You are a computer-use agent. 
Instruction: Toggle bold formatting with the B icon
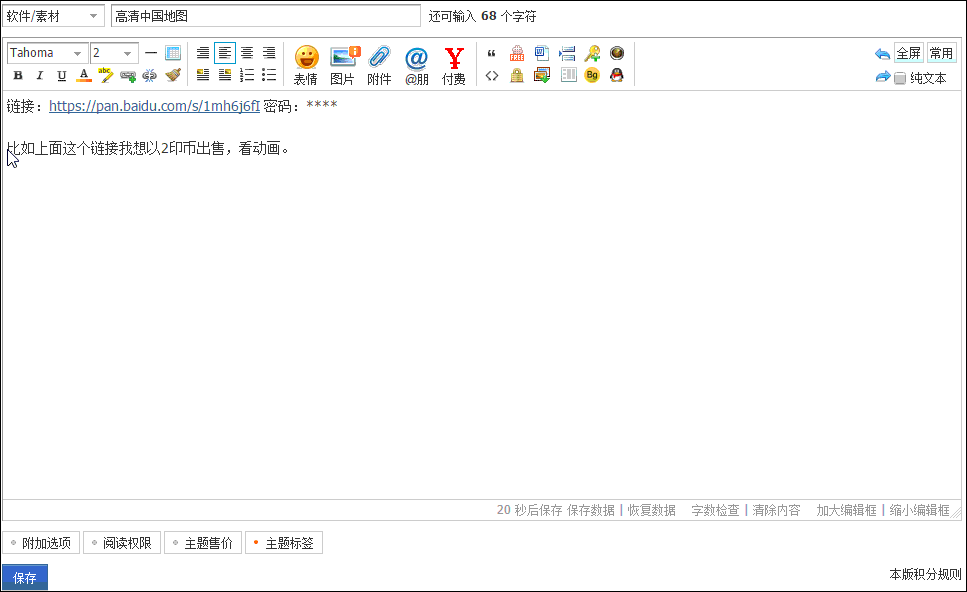click(18, 76)
